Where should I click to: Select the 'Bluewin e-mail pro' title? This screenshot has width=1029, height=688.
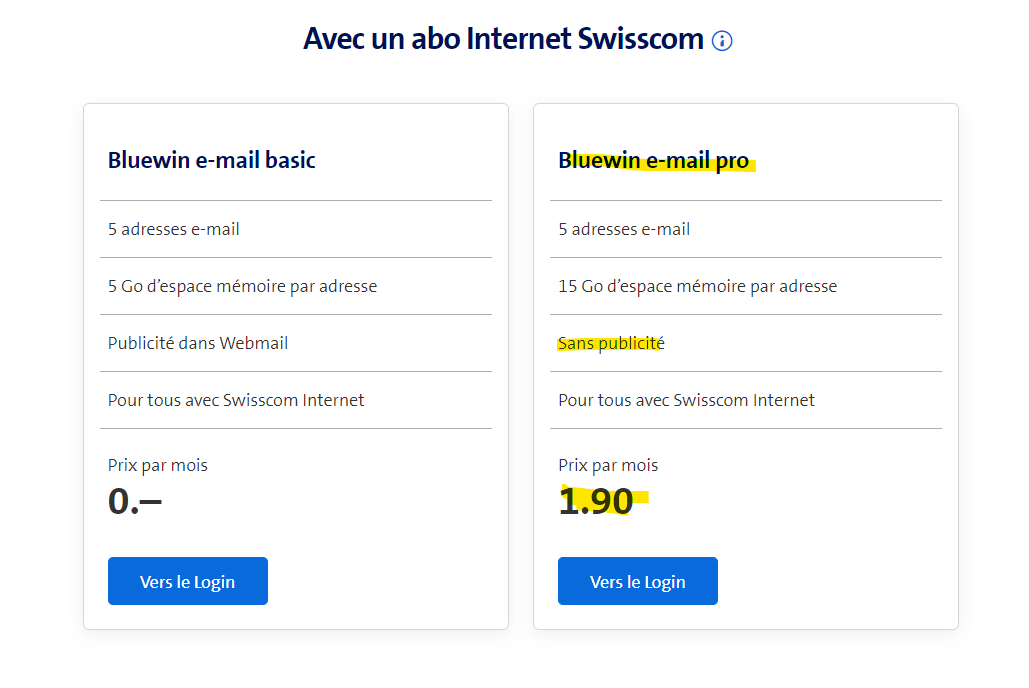[653, 160]
